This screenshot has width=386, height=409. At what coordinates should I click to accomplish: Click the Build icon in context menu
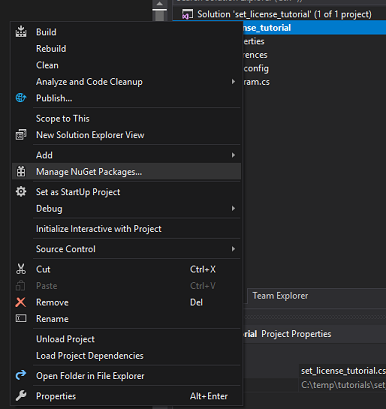point(21,32)
